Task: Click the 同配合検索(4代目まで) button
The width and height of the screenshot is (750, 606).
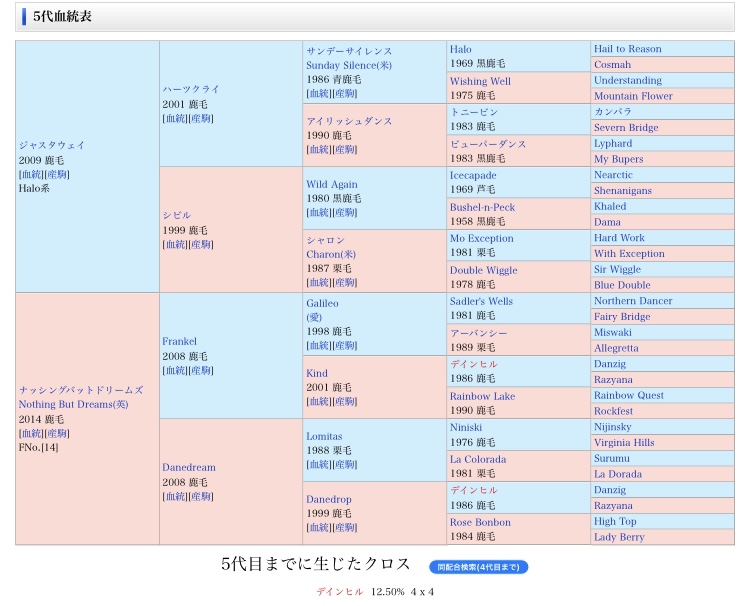Action: [478, 567]
